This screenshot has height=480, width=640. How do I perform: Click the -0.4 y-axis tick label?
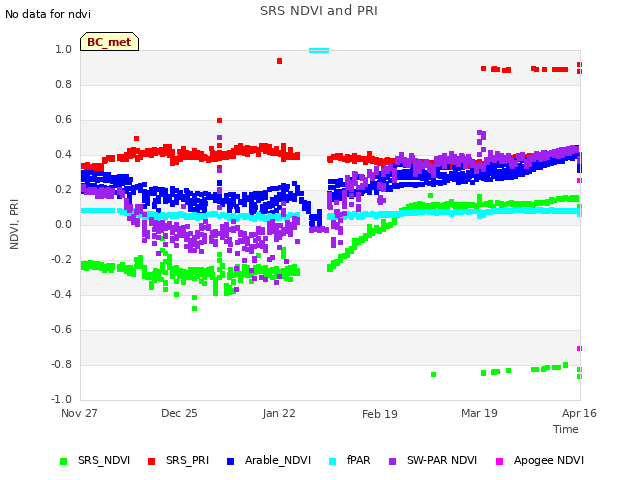point(61,294)
